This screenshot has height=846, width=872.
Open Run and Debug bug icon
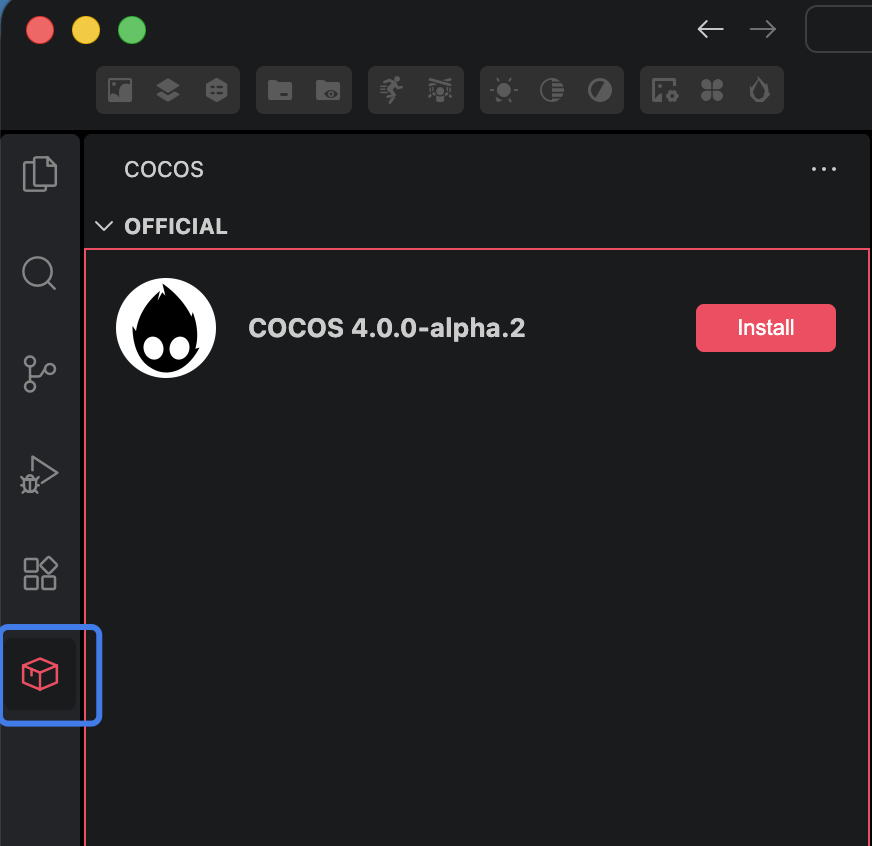click(39, 474)
